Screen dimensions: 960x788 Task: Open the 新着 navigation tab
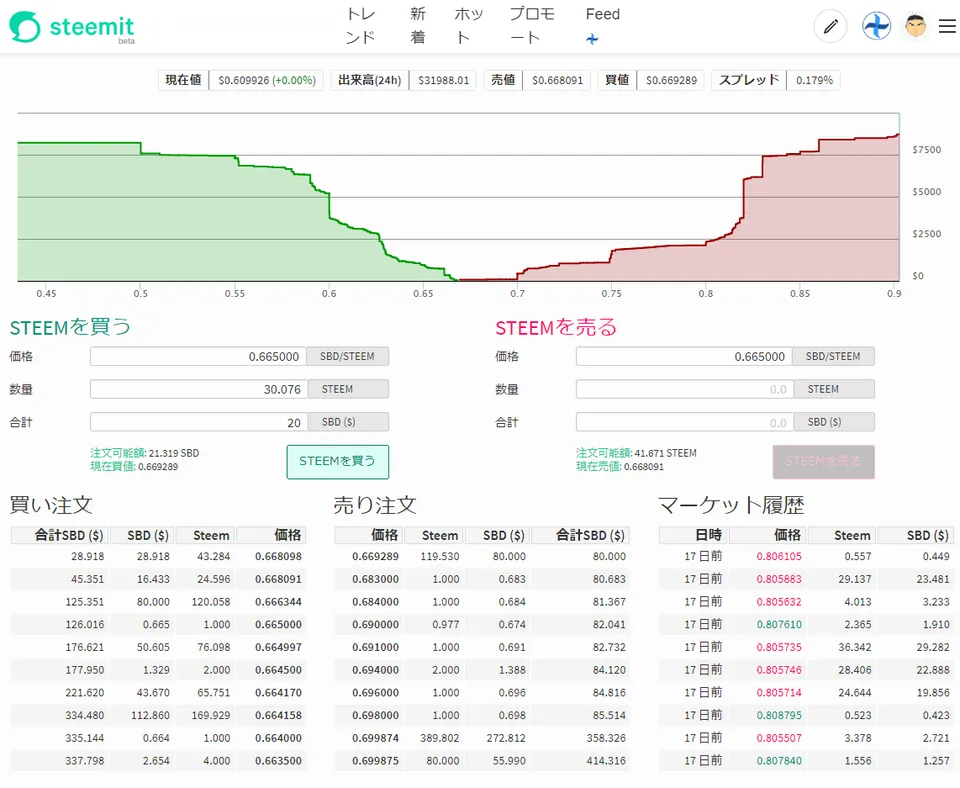(x=418, y=26)
